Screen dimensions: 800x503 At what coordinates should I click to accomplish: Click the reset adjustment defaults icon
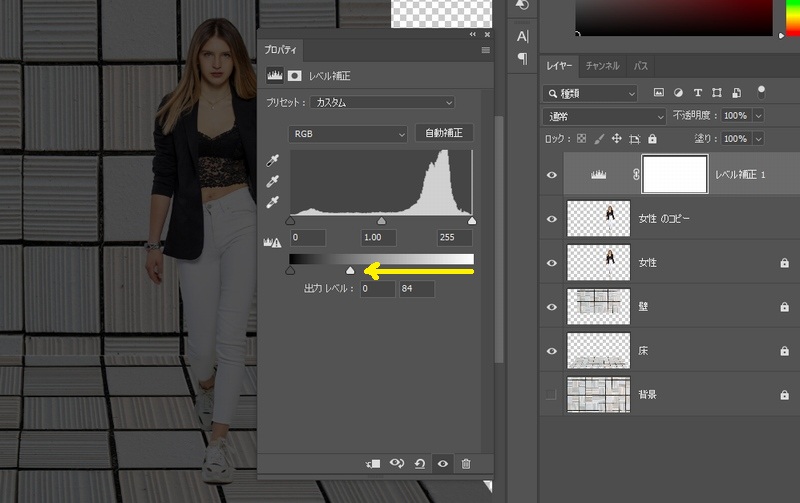coord(419,463)
